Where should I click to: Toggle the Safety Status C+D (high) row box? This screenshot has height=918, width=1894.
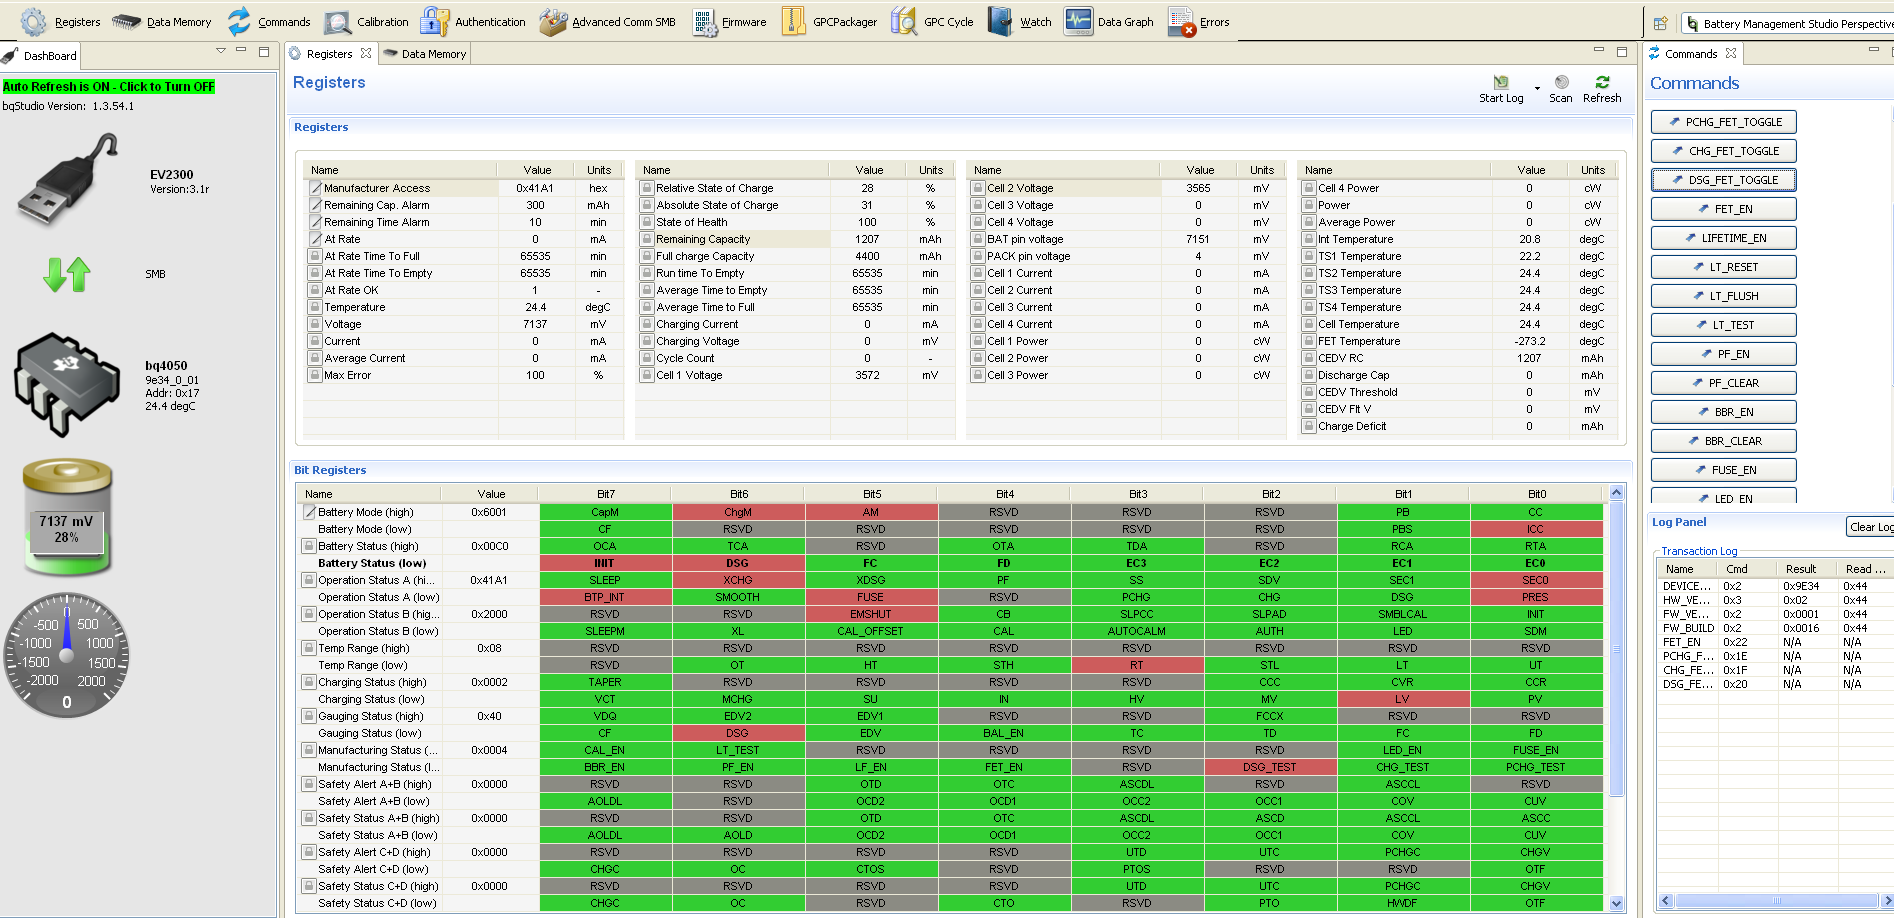click(310, 886)
